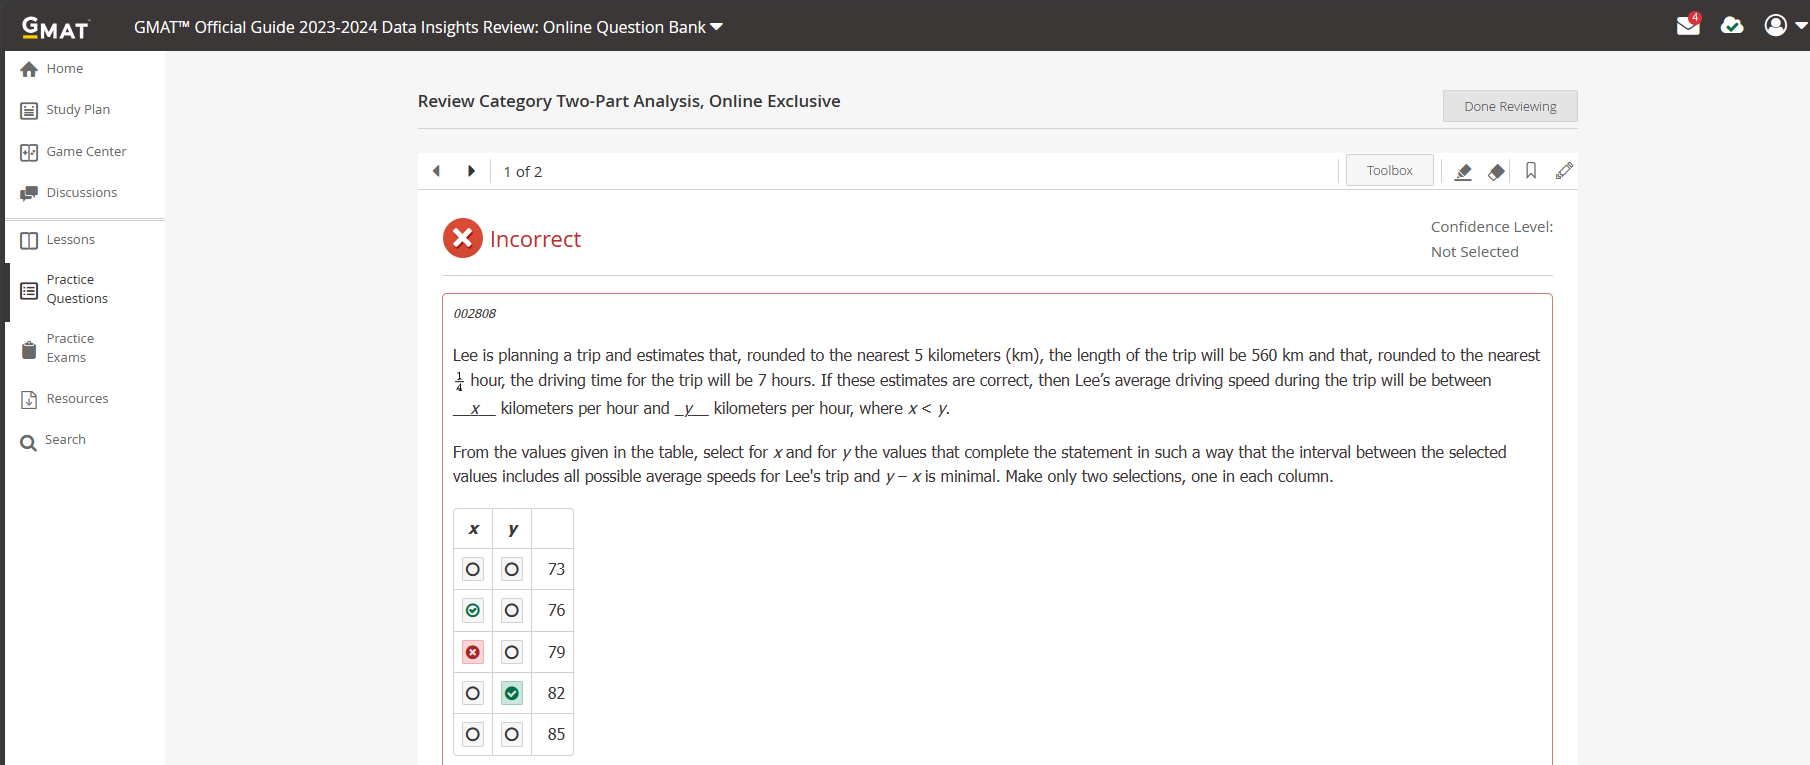The image size is (1810, 765).
Task: Bookmark this question
Action: 1530,171
